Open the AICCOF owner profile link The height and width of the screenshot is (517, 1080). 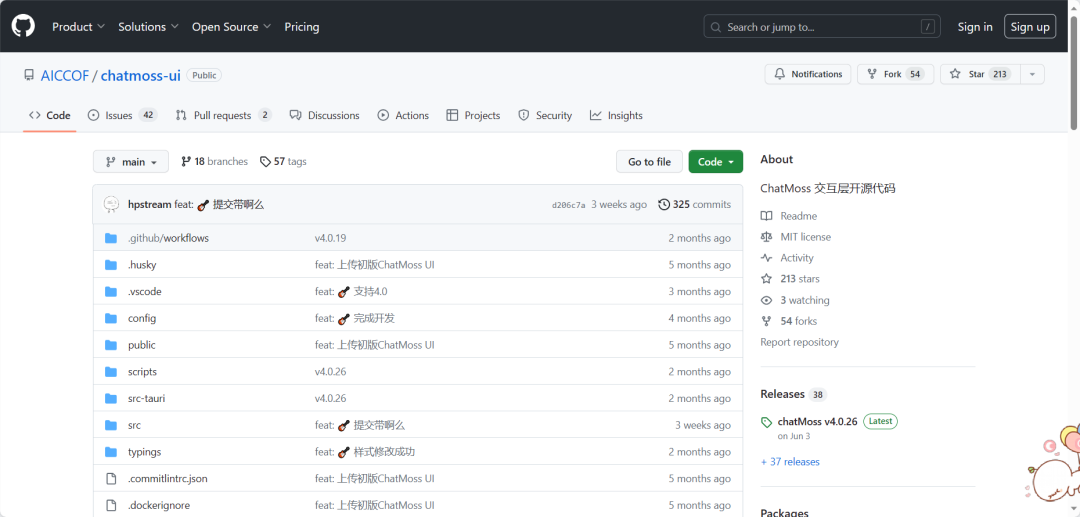tap(65, 76)
